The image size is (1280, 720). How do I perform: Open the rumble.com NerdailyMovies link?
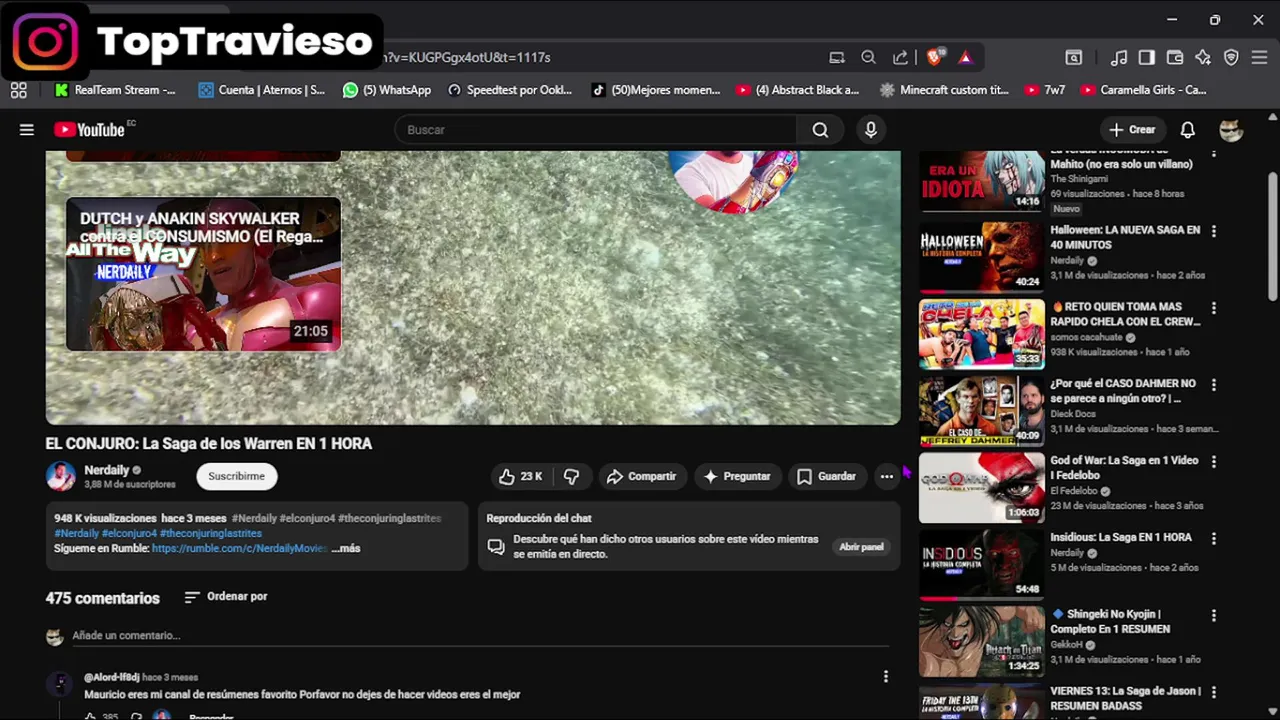[x=239, y=549]
